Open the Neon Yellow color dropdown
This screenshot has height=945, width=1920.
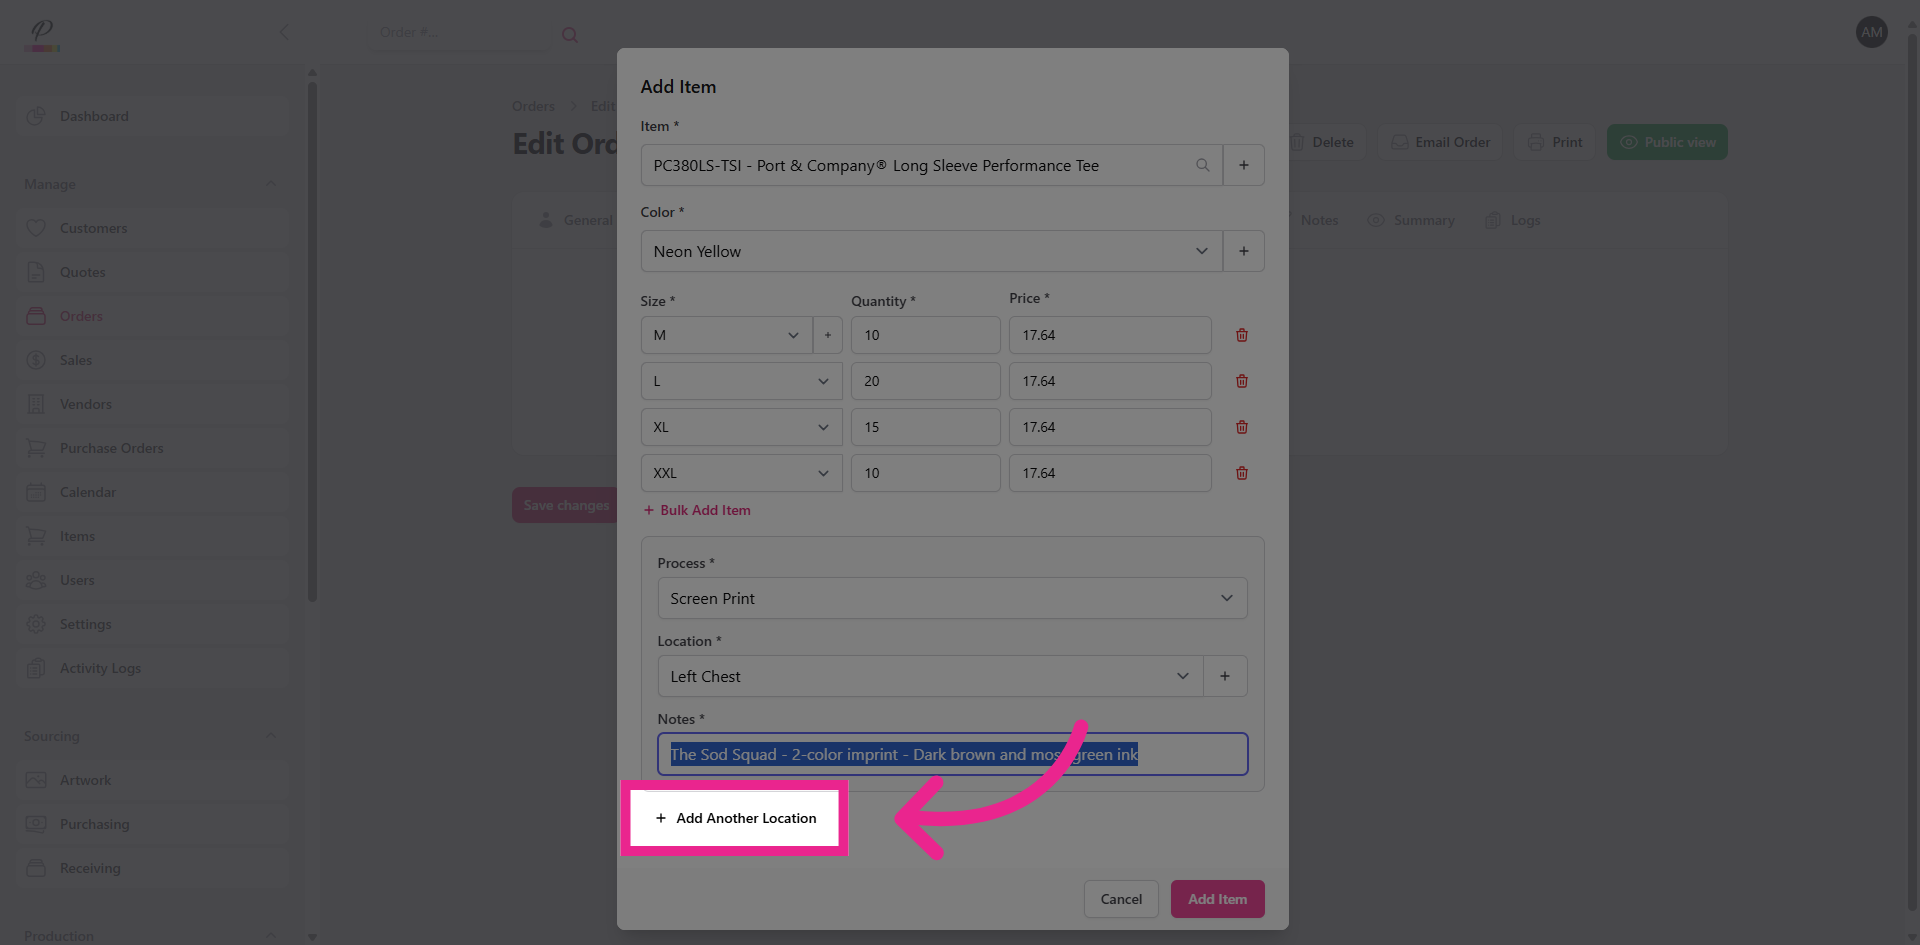[1201, 251]
